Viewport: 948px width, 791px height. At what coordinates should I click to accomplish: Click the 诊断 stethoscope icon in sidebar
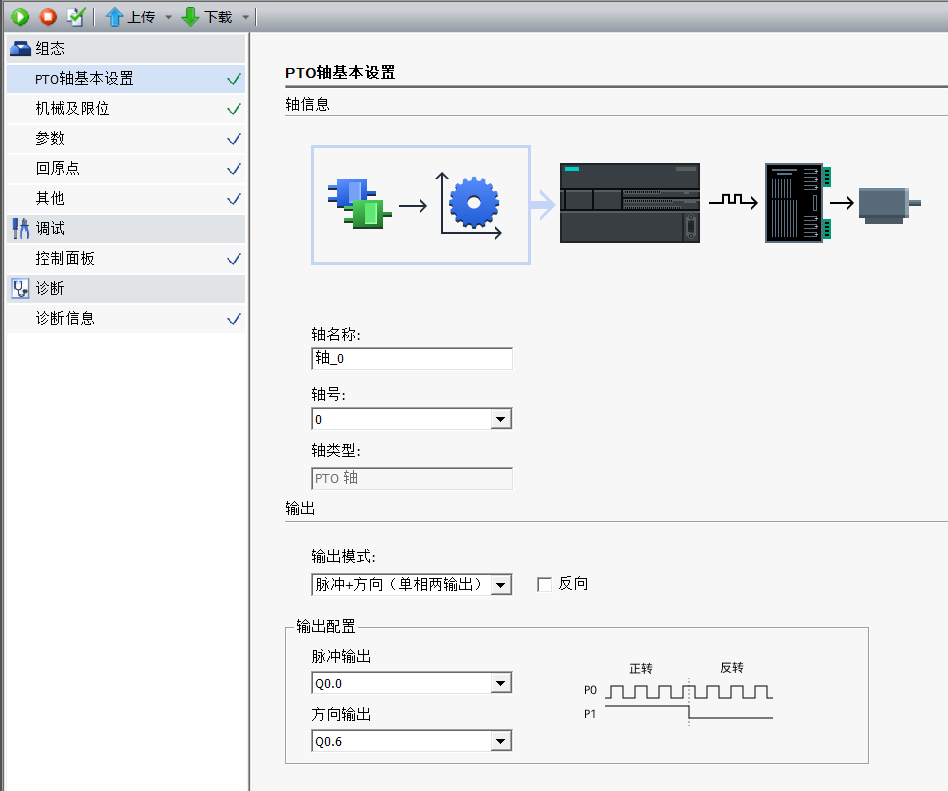tap(20, 288)
